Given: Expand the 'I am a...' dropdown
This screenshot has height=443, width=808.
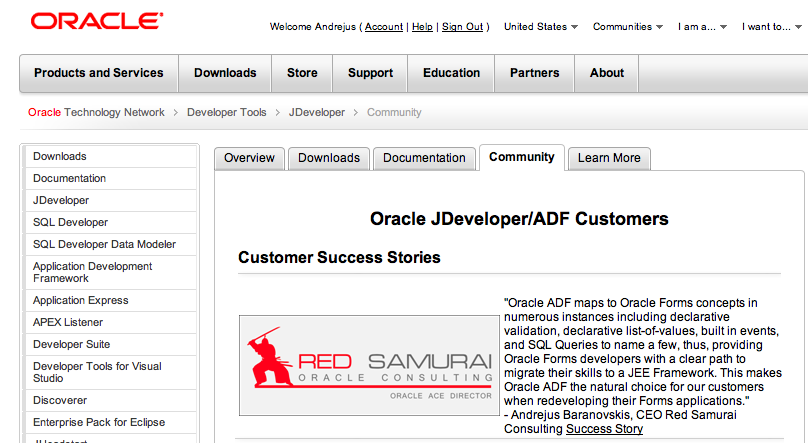Looking at the screenshot, I should pyautogui.click(x=702, y=27).
